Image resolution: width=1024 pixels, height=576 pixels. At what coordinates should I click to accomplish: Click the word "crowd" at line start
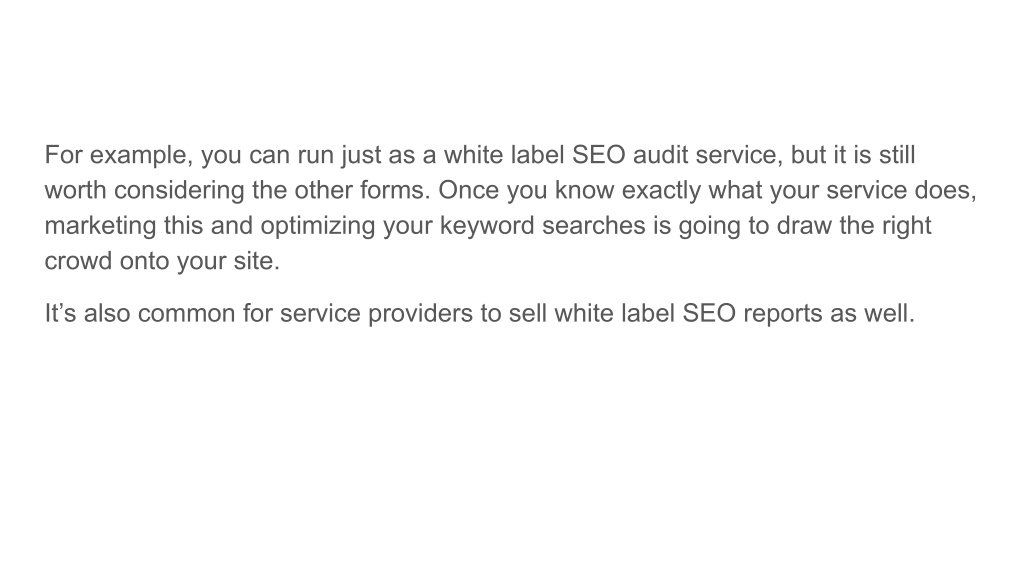coord(78,261)
